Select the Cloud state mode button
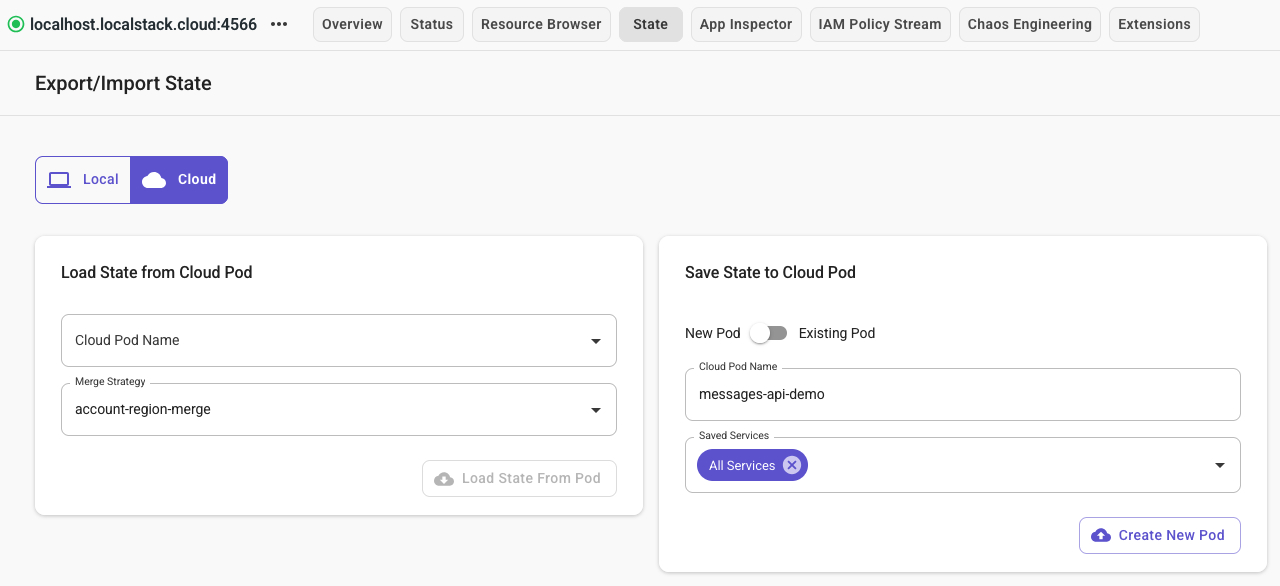1280x586 pixels. pyautogui.click(x=179, y=180)
